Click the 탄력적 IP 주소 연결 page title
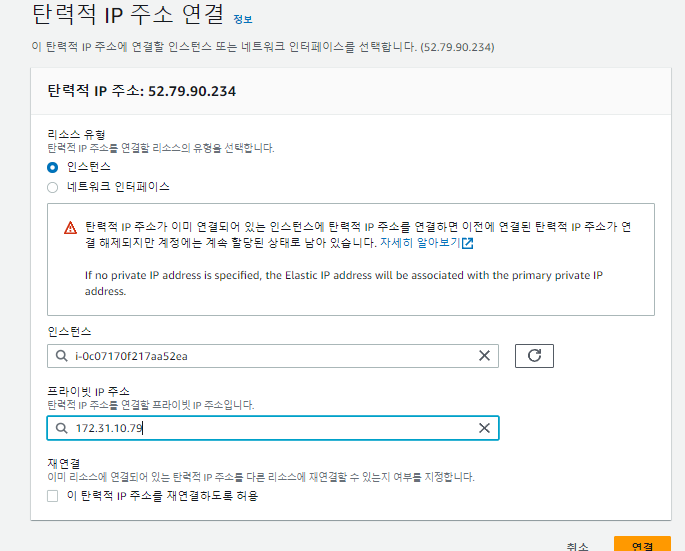The width and height of the screenshot is (685, 551). [x=128, y=14]
